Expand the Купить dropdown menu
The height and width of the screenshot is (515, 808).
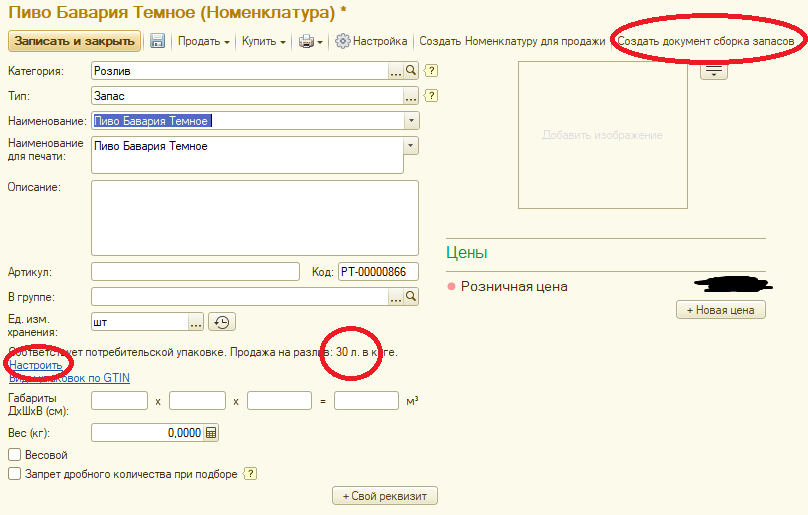(263, 41)
